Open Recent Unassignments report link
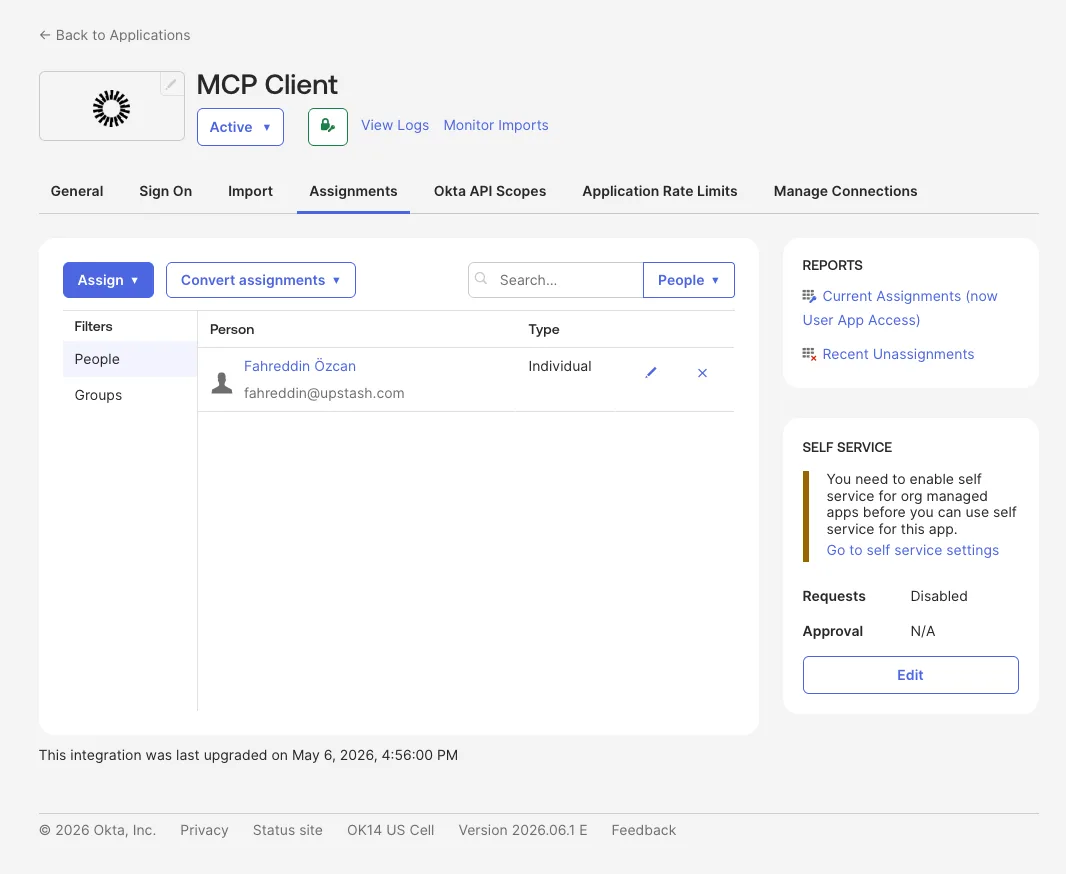The width and height of the screenshot is (1066, 874). click(898, 354)
